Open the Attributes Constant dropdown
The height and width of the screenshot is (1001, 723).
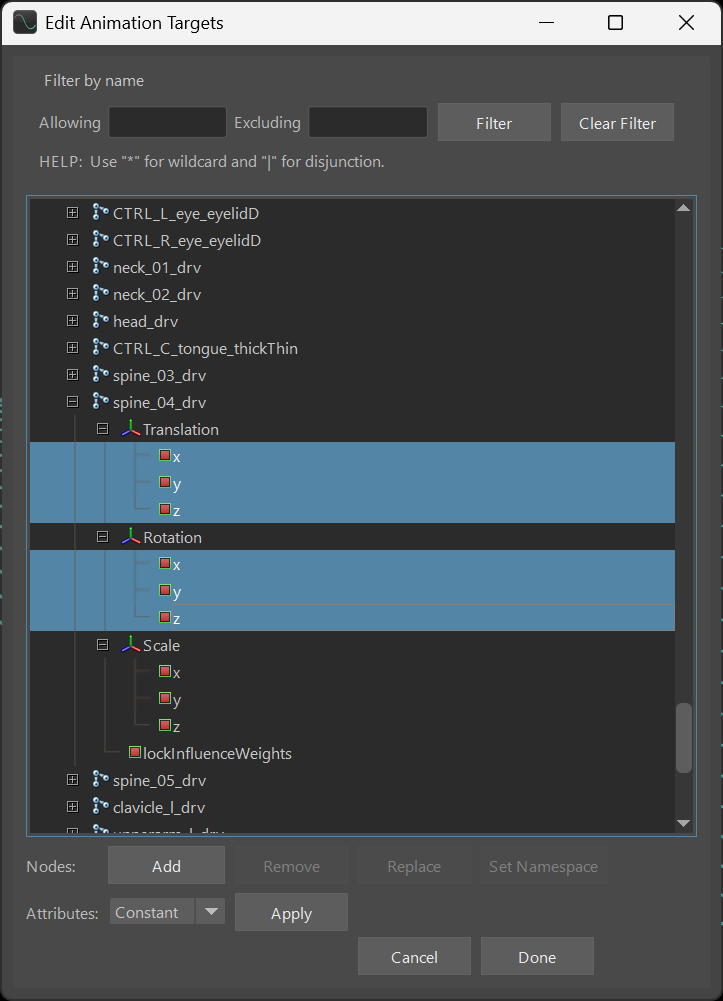pos(211,912)
